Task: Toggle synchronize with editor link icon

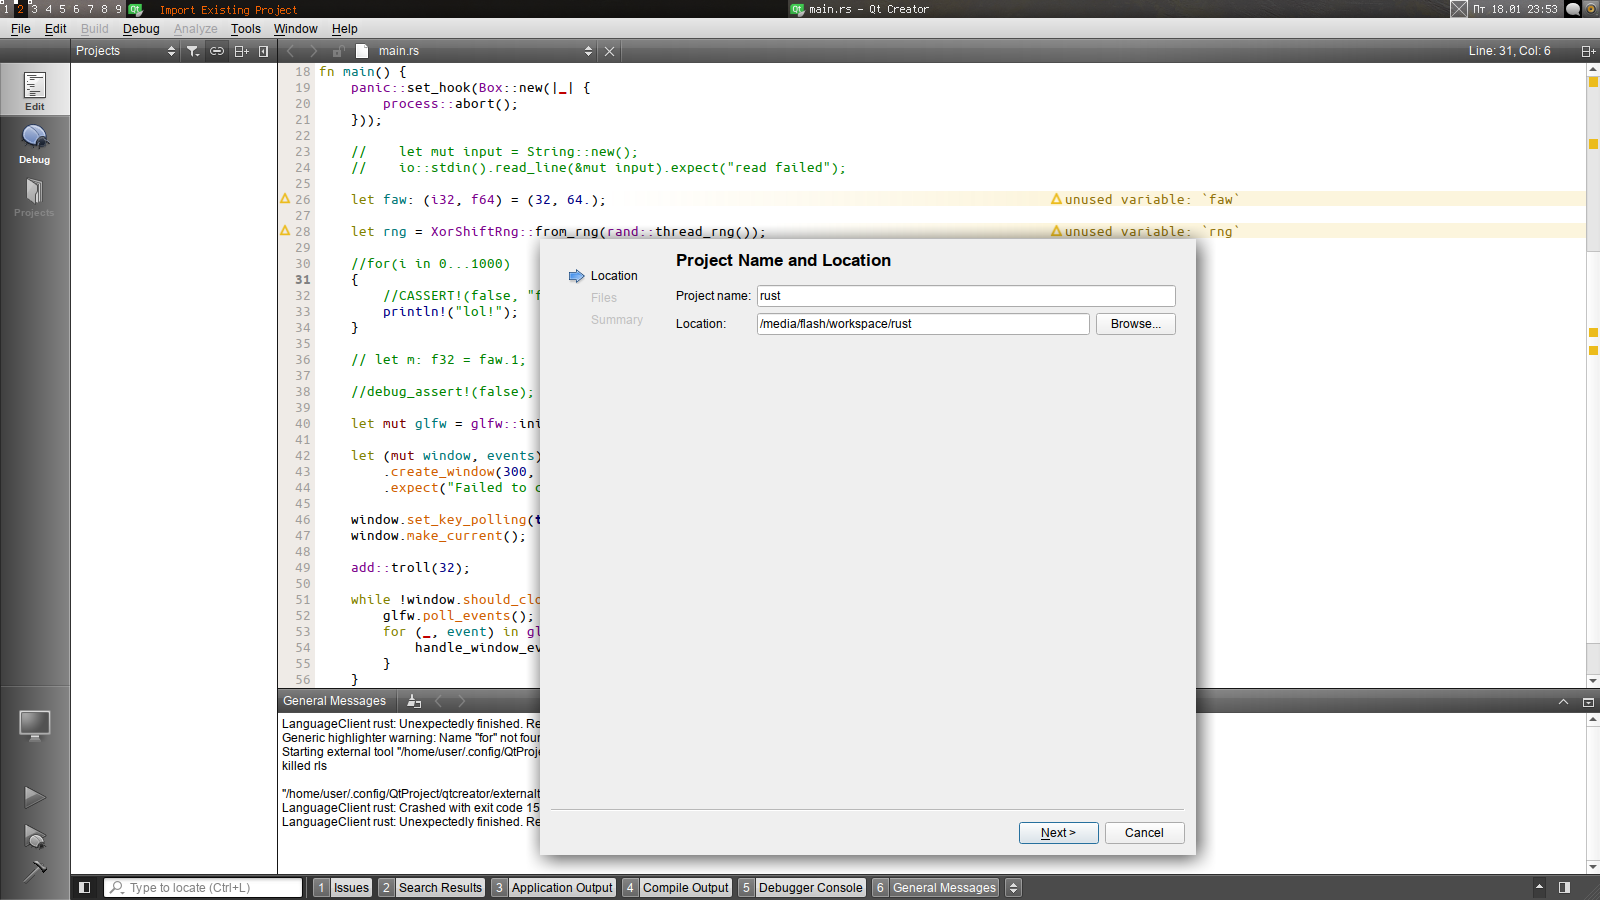Action: click(x=217, y=51)
